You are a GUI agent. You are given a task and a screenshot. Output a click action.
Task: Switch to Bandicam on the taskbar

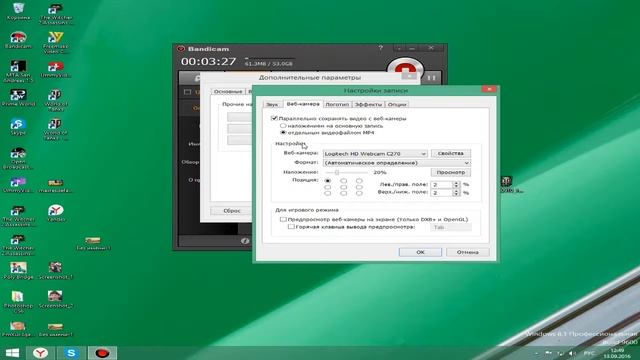point(102,353)
